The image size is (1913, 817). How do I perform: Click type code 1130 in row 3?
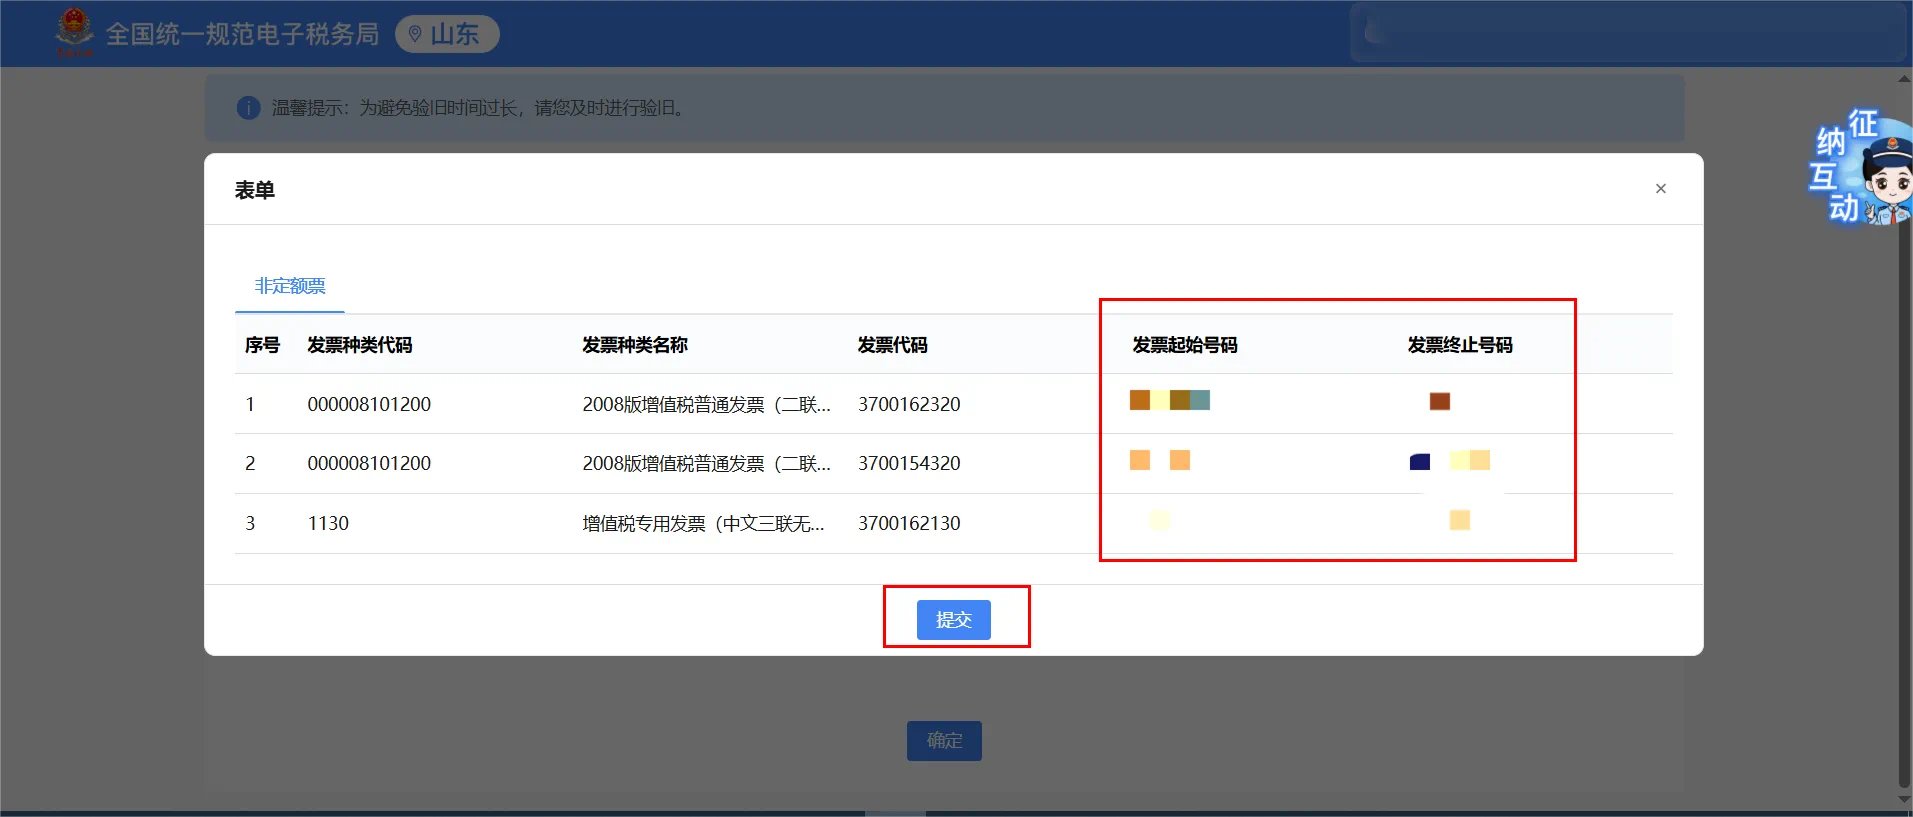[x=328, y=523]
